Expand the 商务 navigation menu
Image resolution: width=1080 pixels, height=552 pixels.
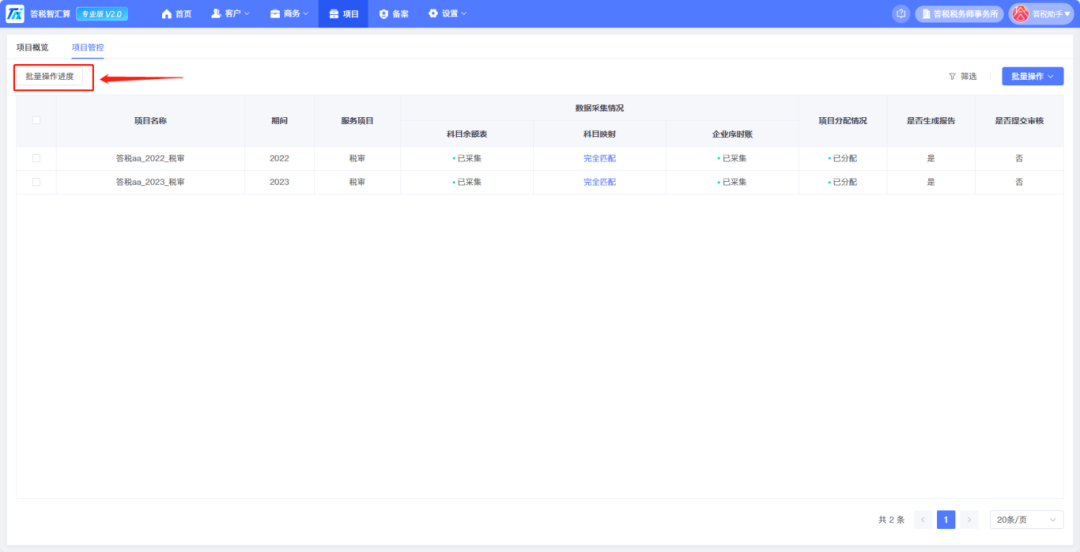point(289,14)
